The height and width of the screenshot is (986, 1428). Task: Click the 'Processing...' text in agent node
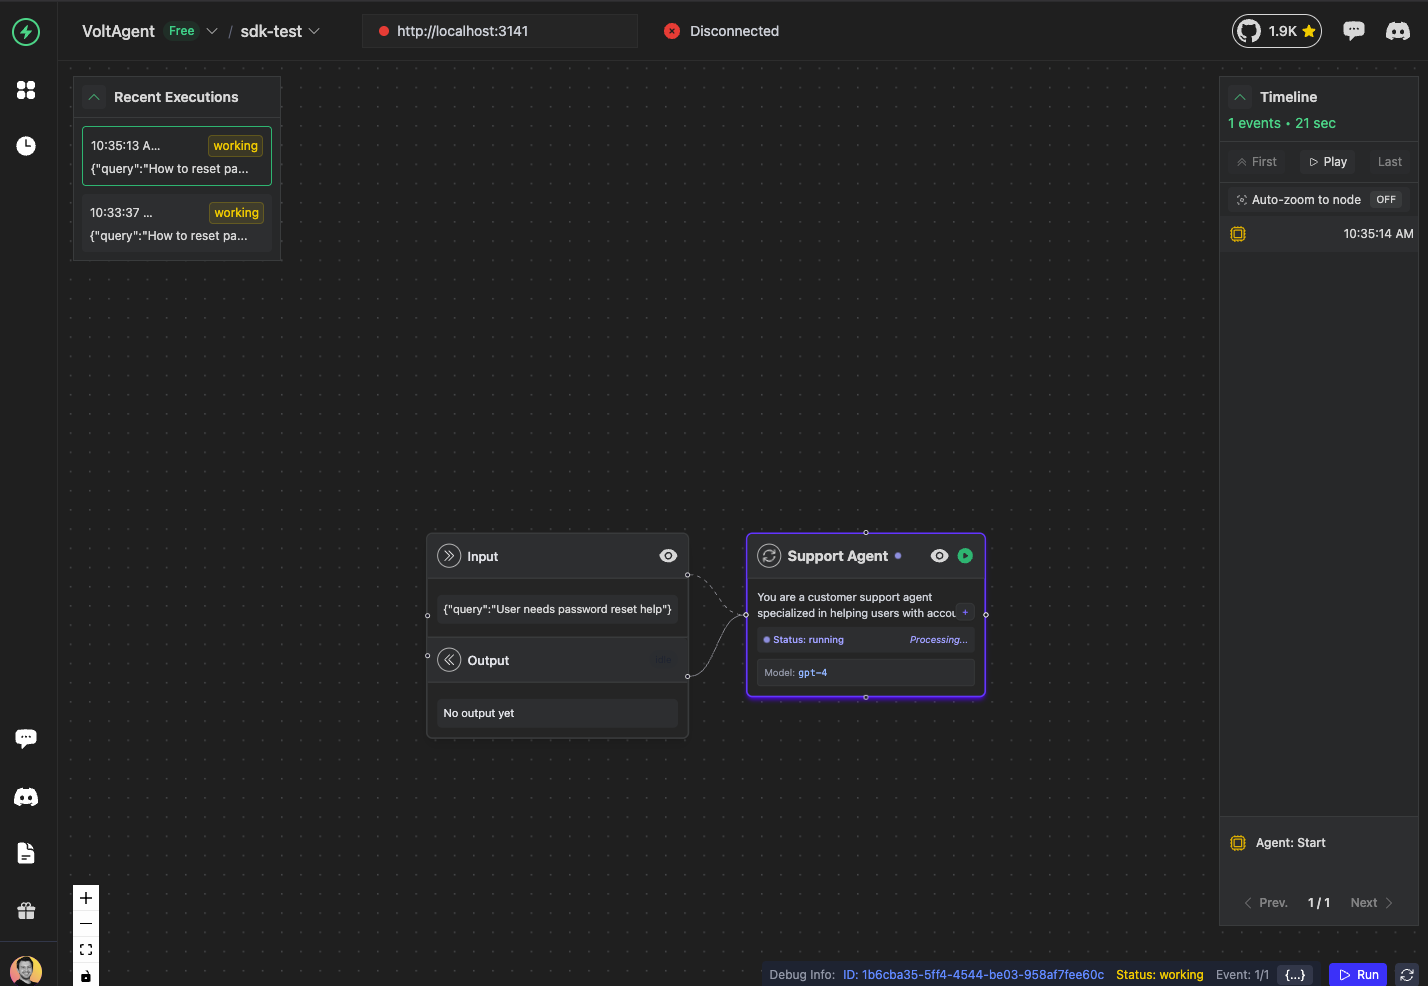(939, 640)
